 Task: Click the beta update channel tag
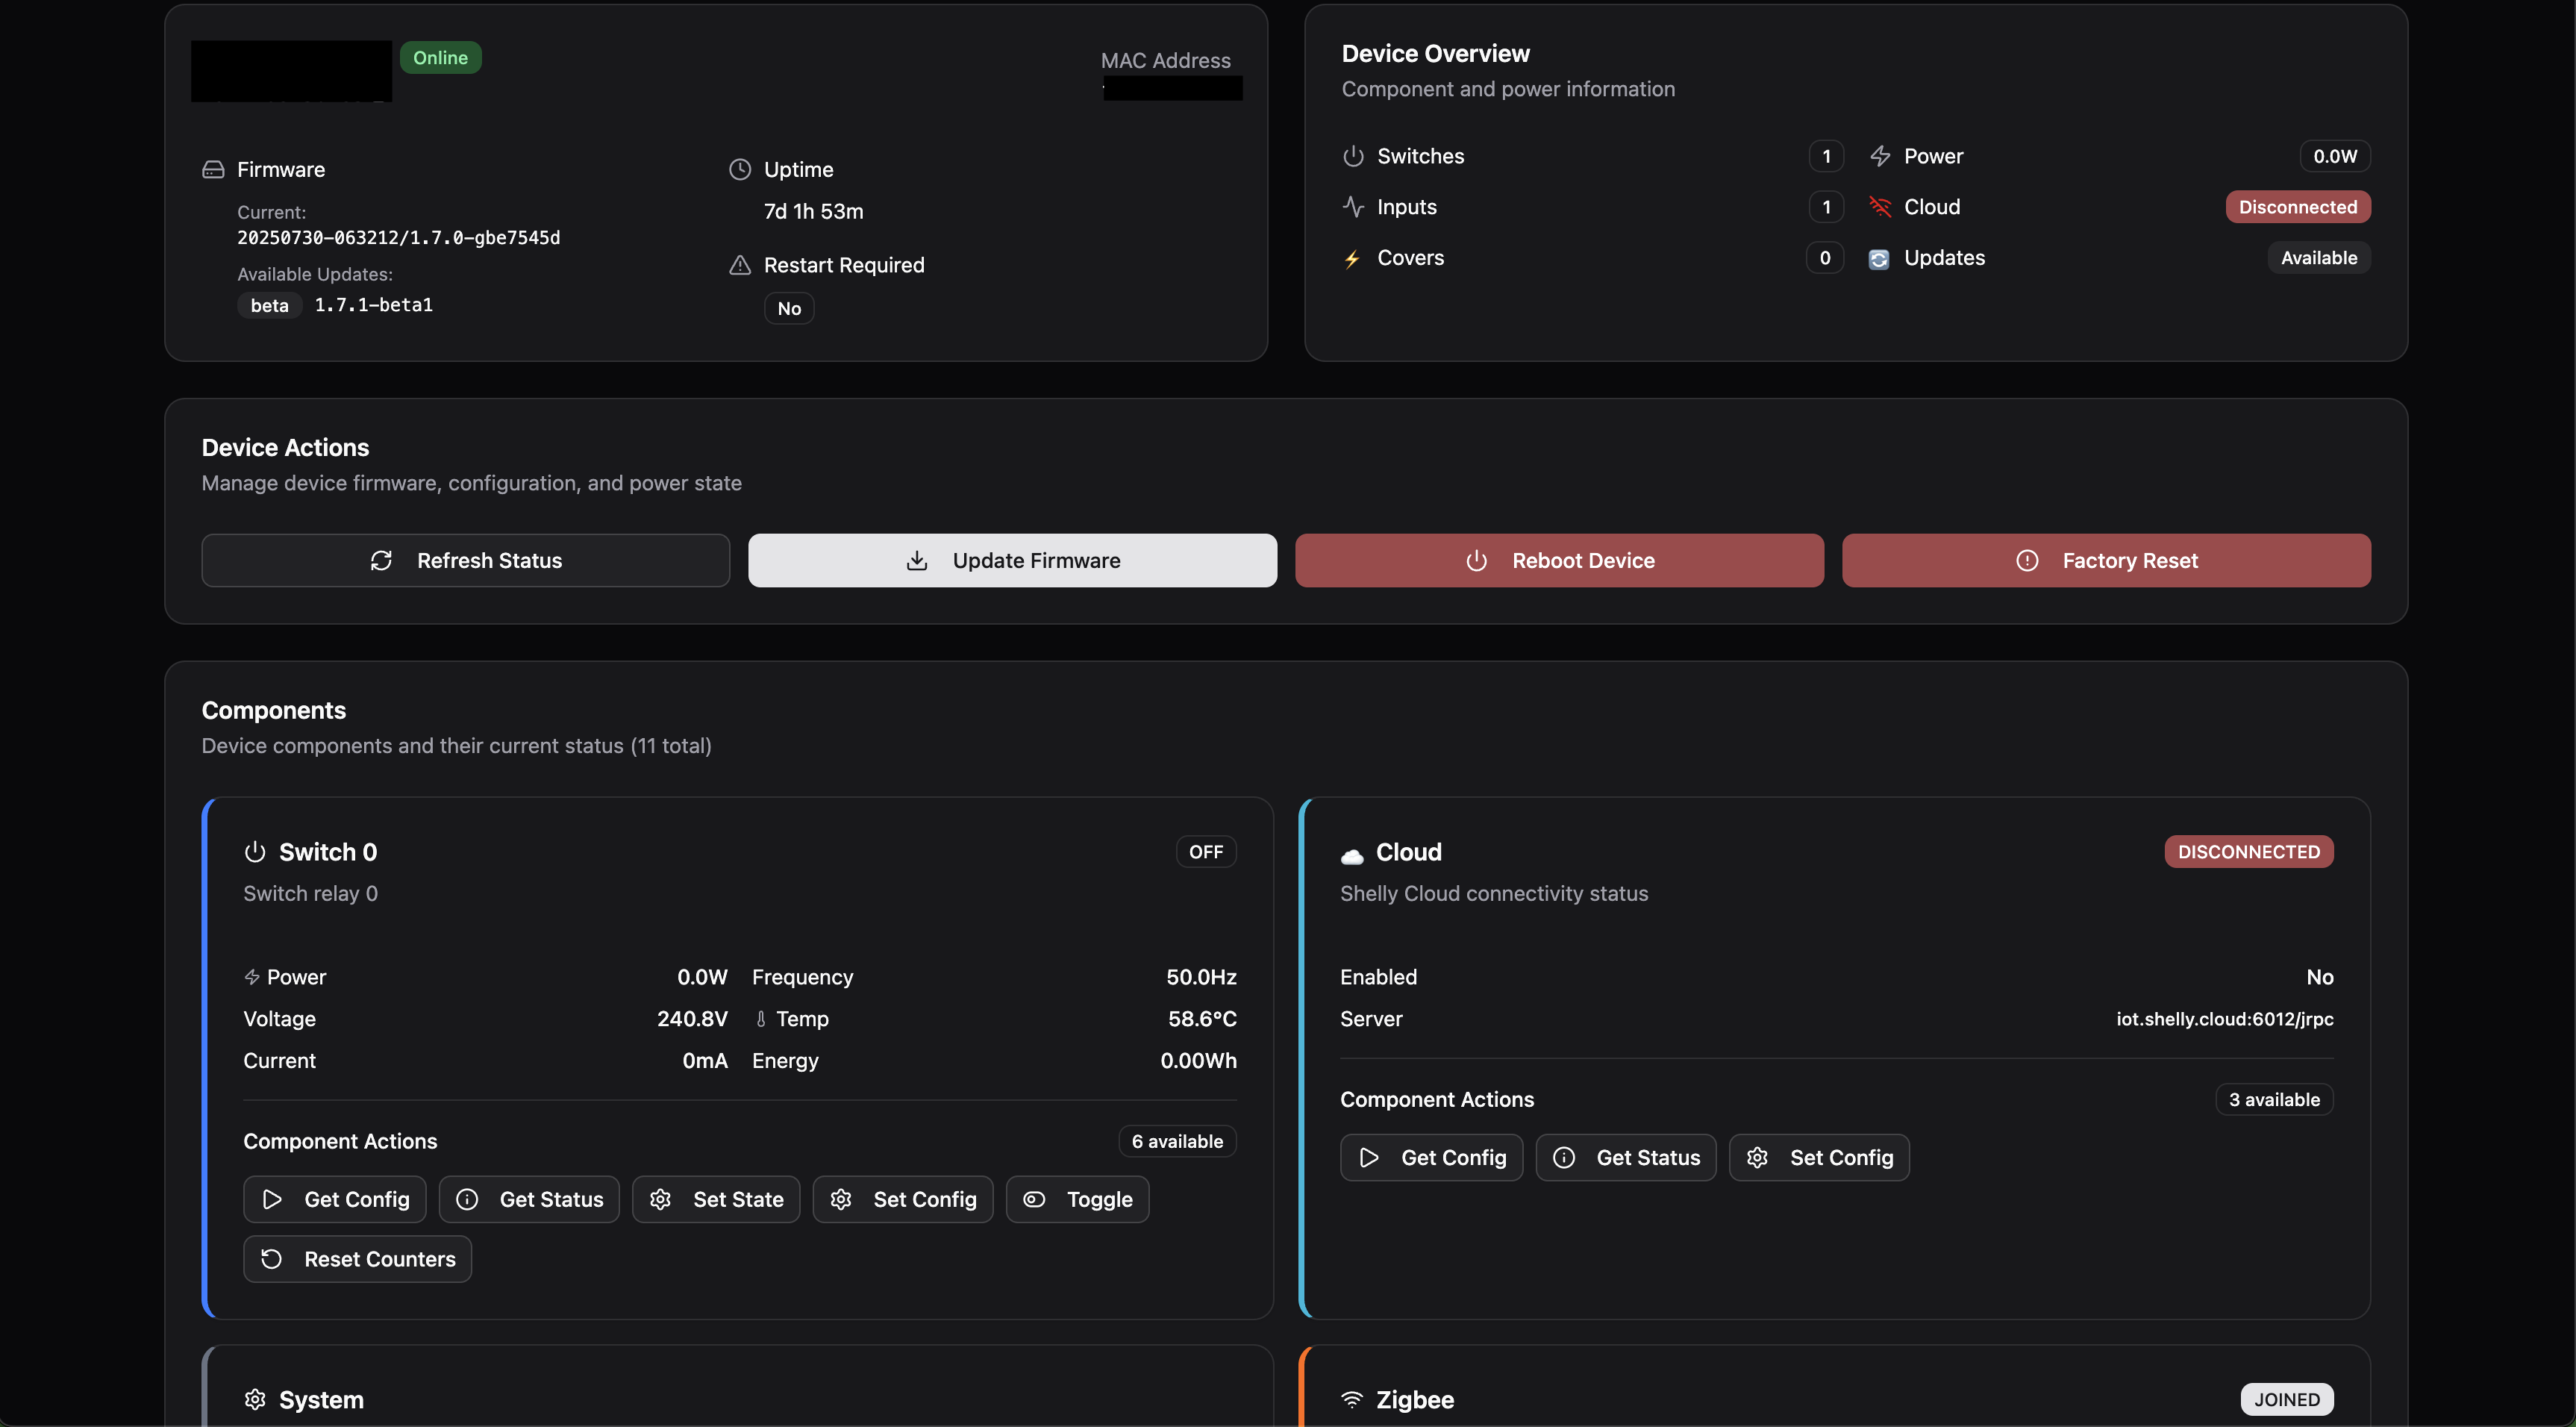[x=270, y=305]
